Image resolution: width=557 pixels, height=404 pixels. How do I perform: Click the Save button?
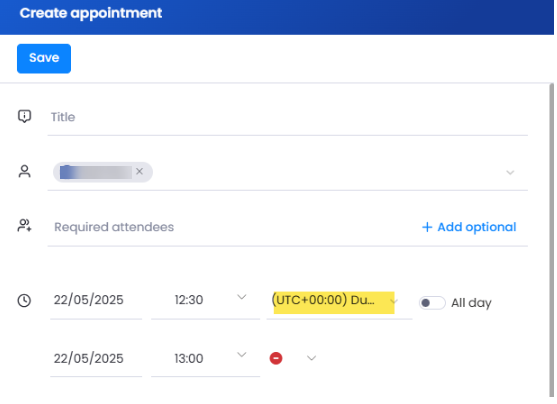(x=44, y=59)
